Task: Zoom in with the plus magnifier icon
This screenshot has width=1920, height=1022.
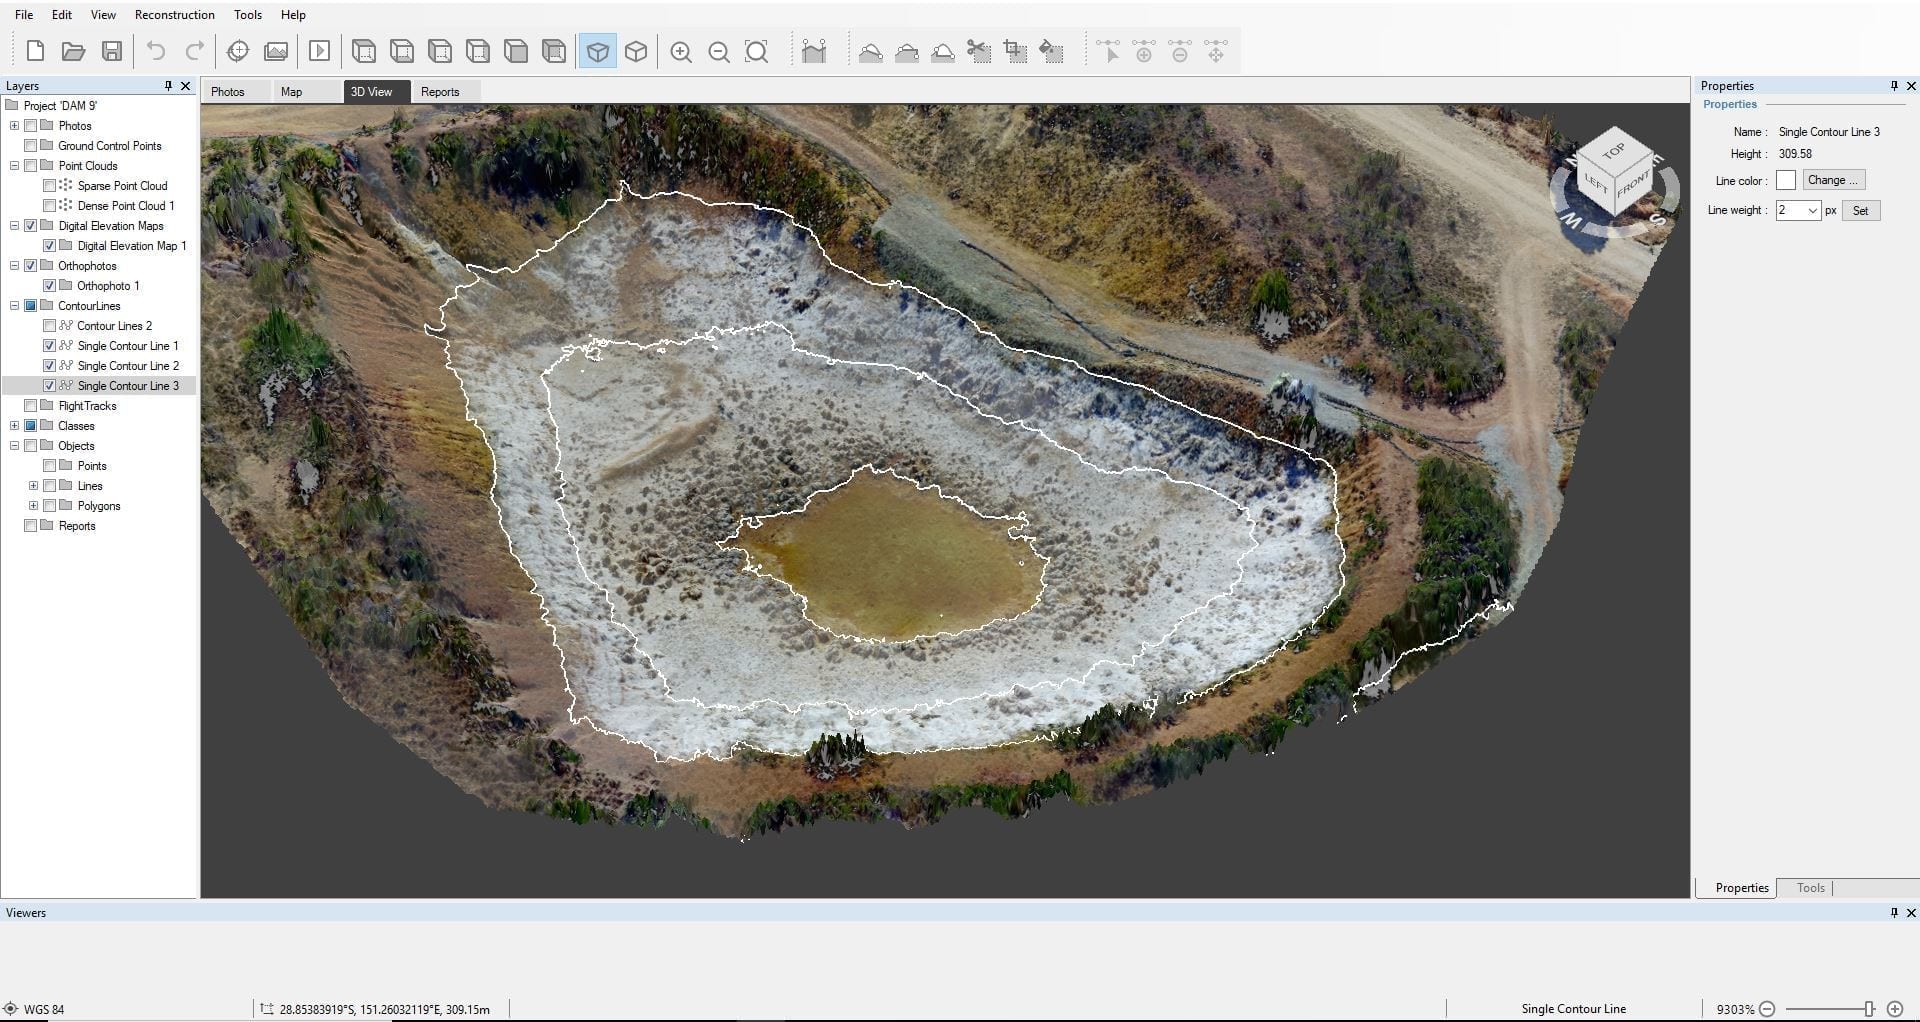Action: pyautogui.click(x=681, y=52)
